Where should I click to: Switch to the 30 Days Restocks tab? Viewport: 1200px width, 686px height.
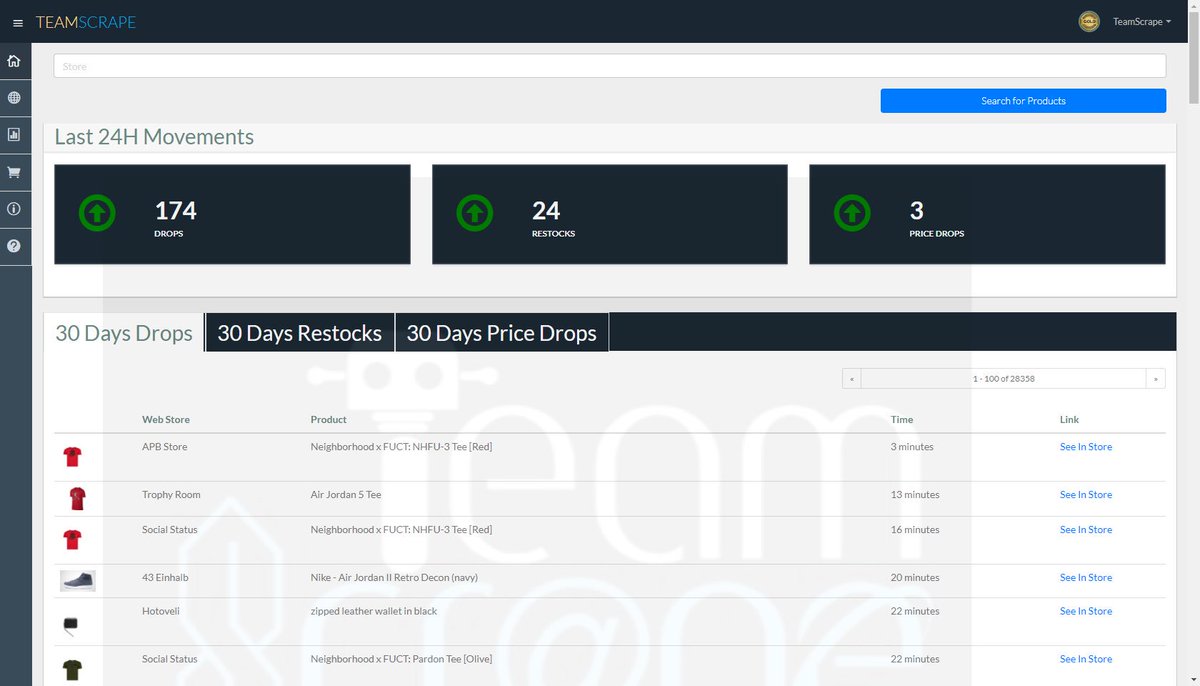[x=299, y=333]
